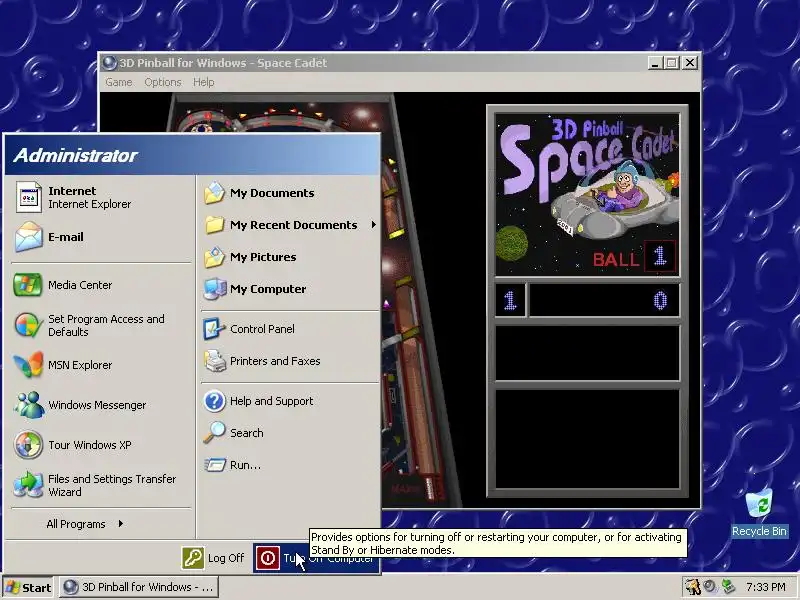Open the Help menu in Pinball
The width and height of the screenshot is (800, 600).
tap(204, 82)
